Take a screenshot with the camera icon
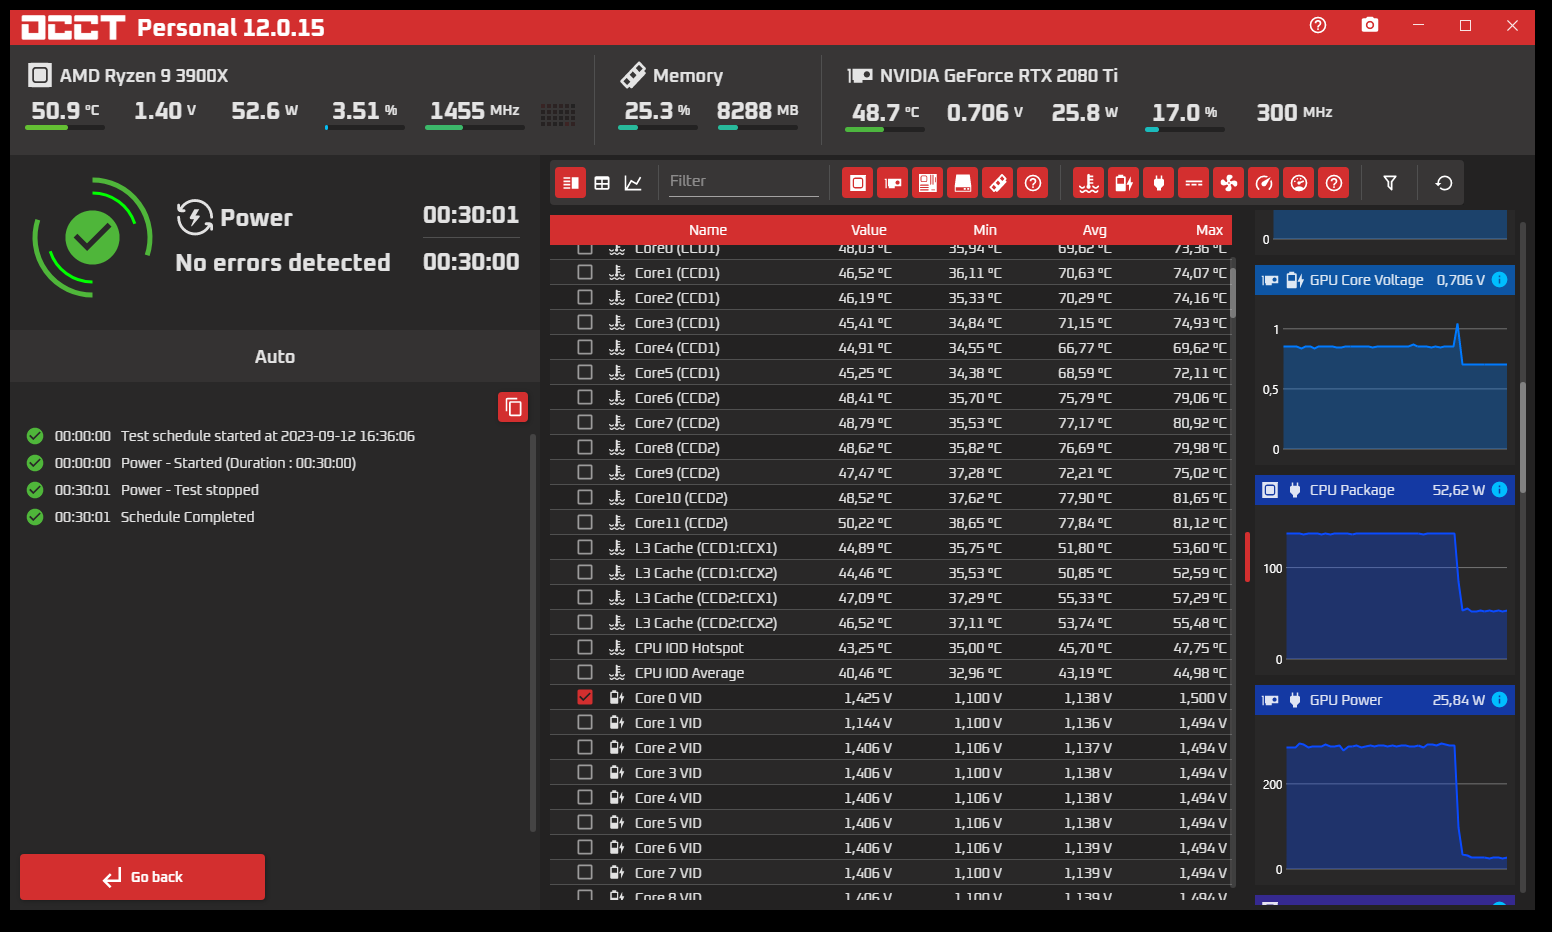1552x932 pixels. click(1370, 25)
